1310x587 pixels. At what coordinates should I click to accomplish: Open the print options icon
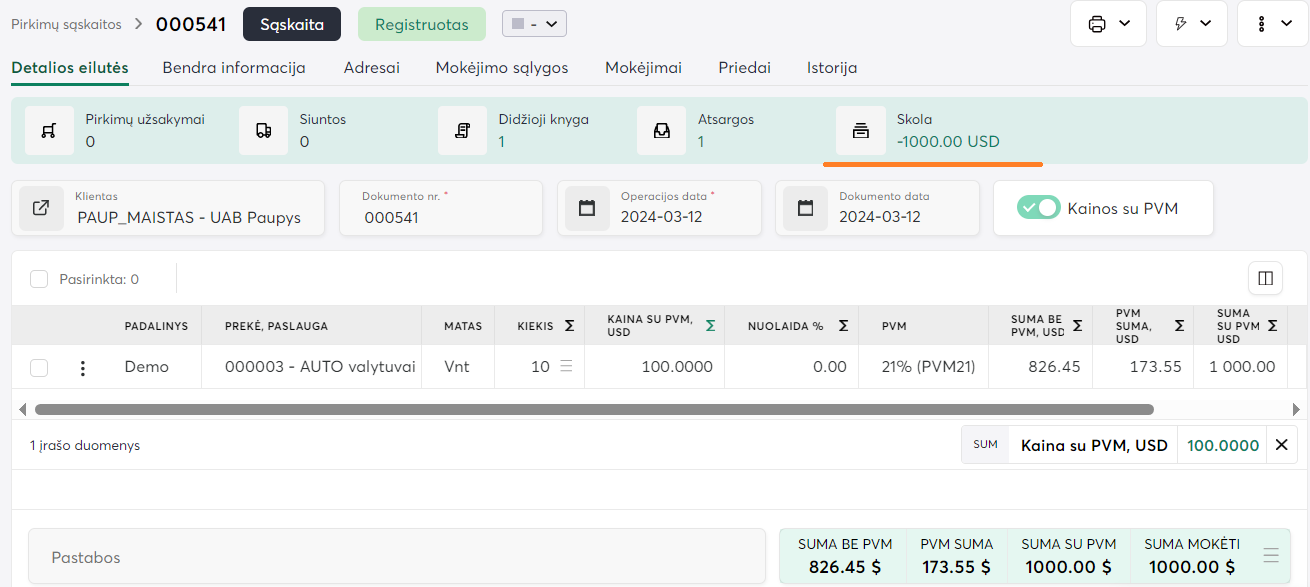1097,24
